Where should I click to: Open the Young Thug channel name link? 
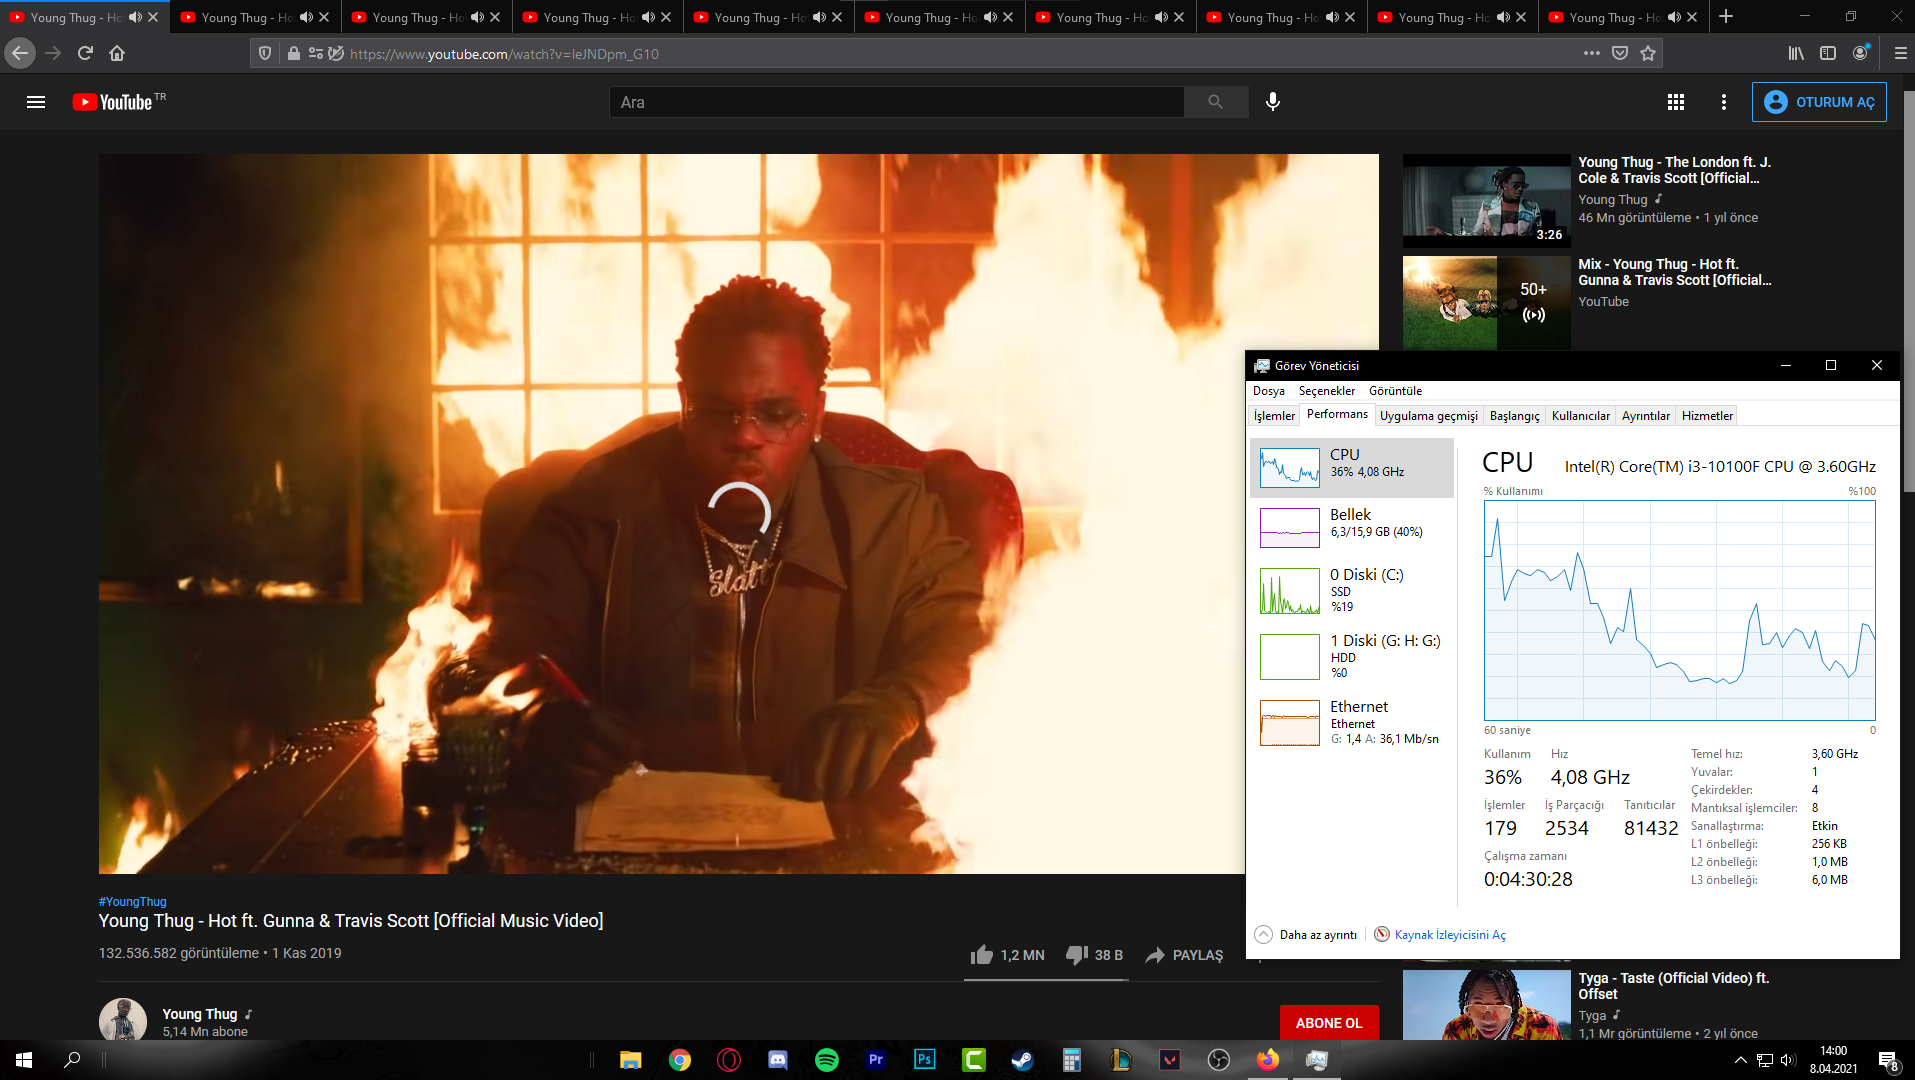click(200, 1014)
